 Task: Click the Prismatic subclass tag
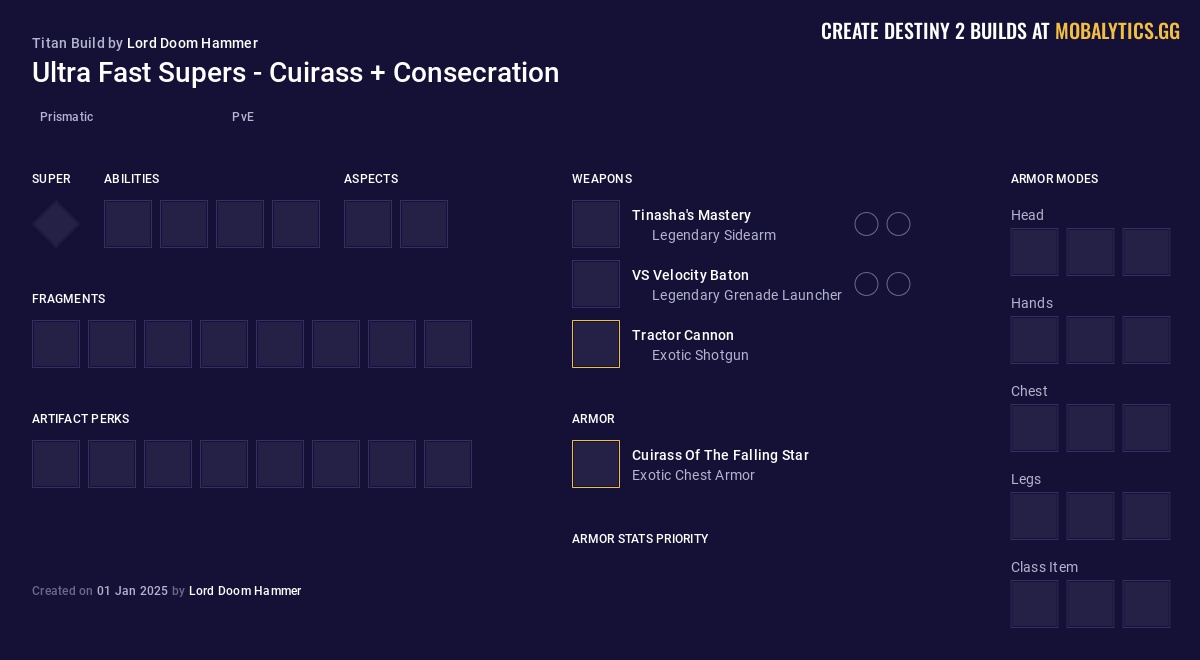pyautogui.click(x=67, y=117)
